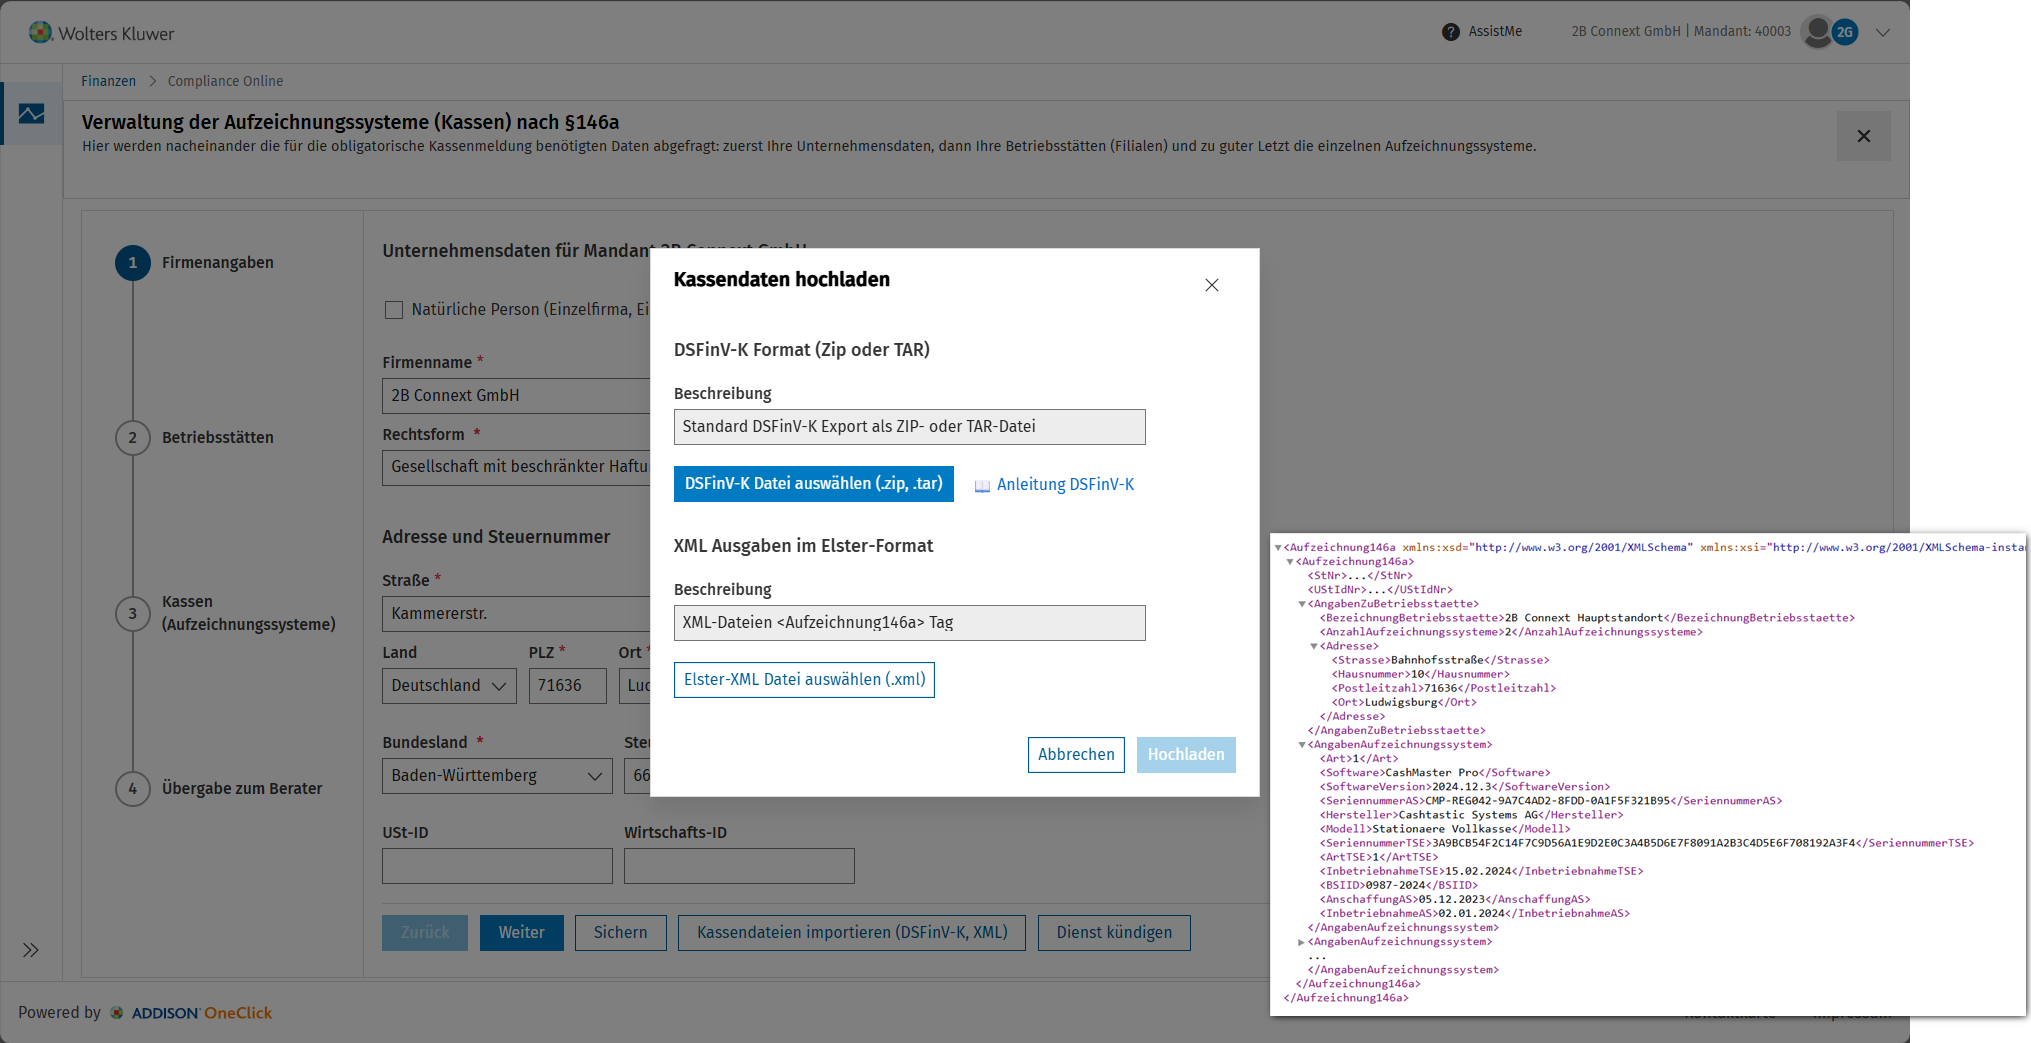Open the Bundesland Baden-Württemberg dropdown
The width and height of the screenshot is (2031, 1043).
[497, 776]
